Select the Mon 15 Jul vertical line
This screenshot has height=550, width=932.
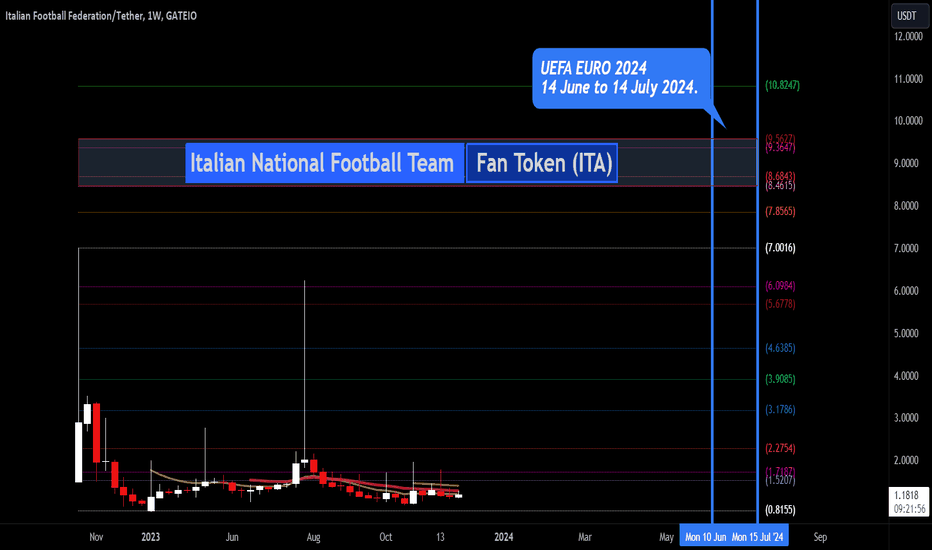(x=757, y=262)
